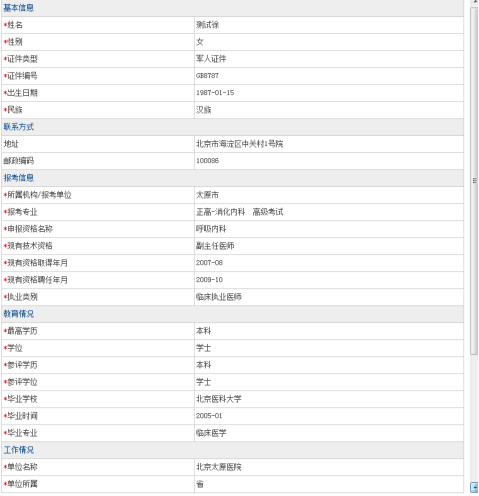479x496 pixels.
Task: Click the 正高-消化内科 高级考试 value
Action: (239, 212)
